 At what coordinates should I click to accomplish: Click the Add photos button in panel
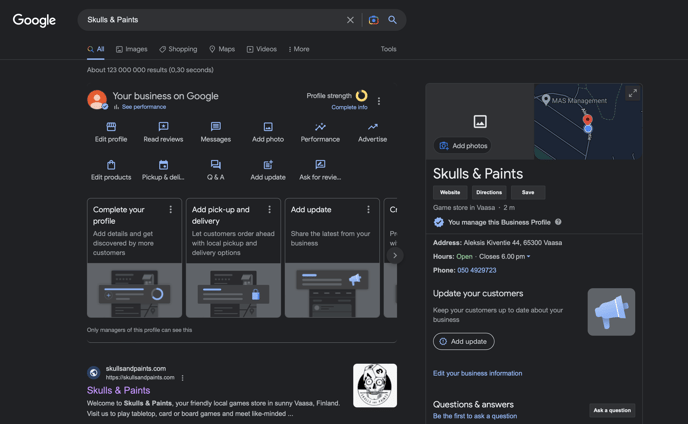(462, 146)
